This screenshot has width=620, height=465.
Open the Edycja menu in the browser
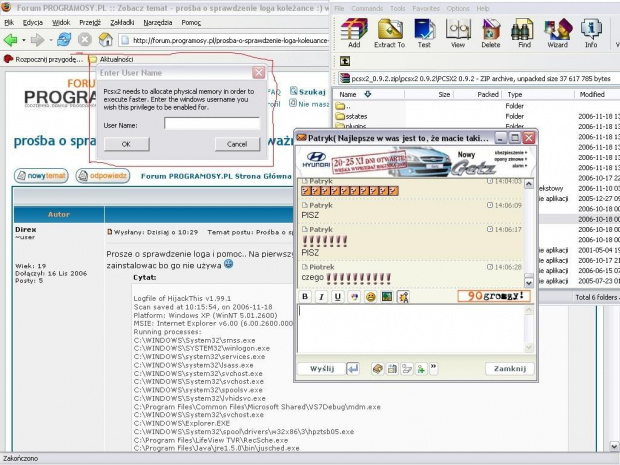point(33,23)
